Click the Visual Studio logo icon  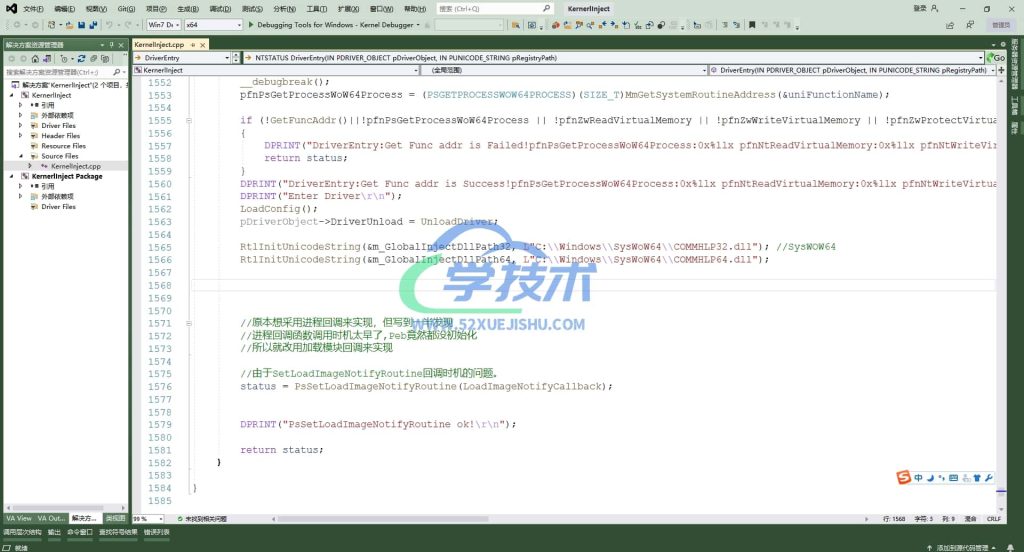coord(11,8)
